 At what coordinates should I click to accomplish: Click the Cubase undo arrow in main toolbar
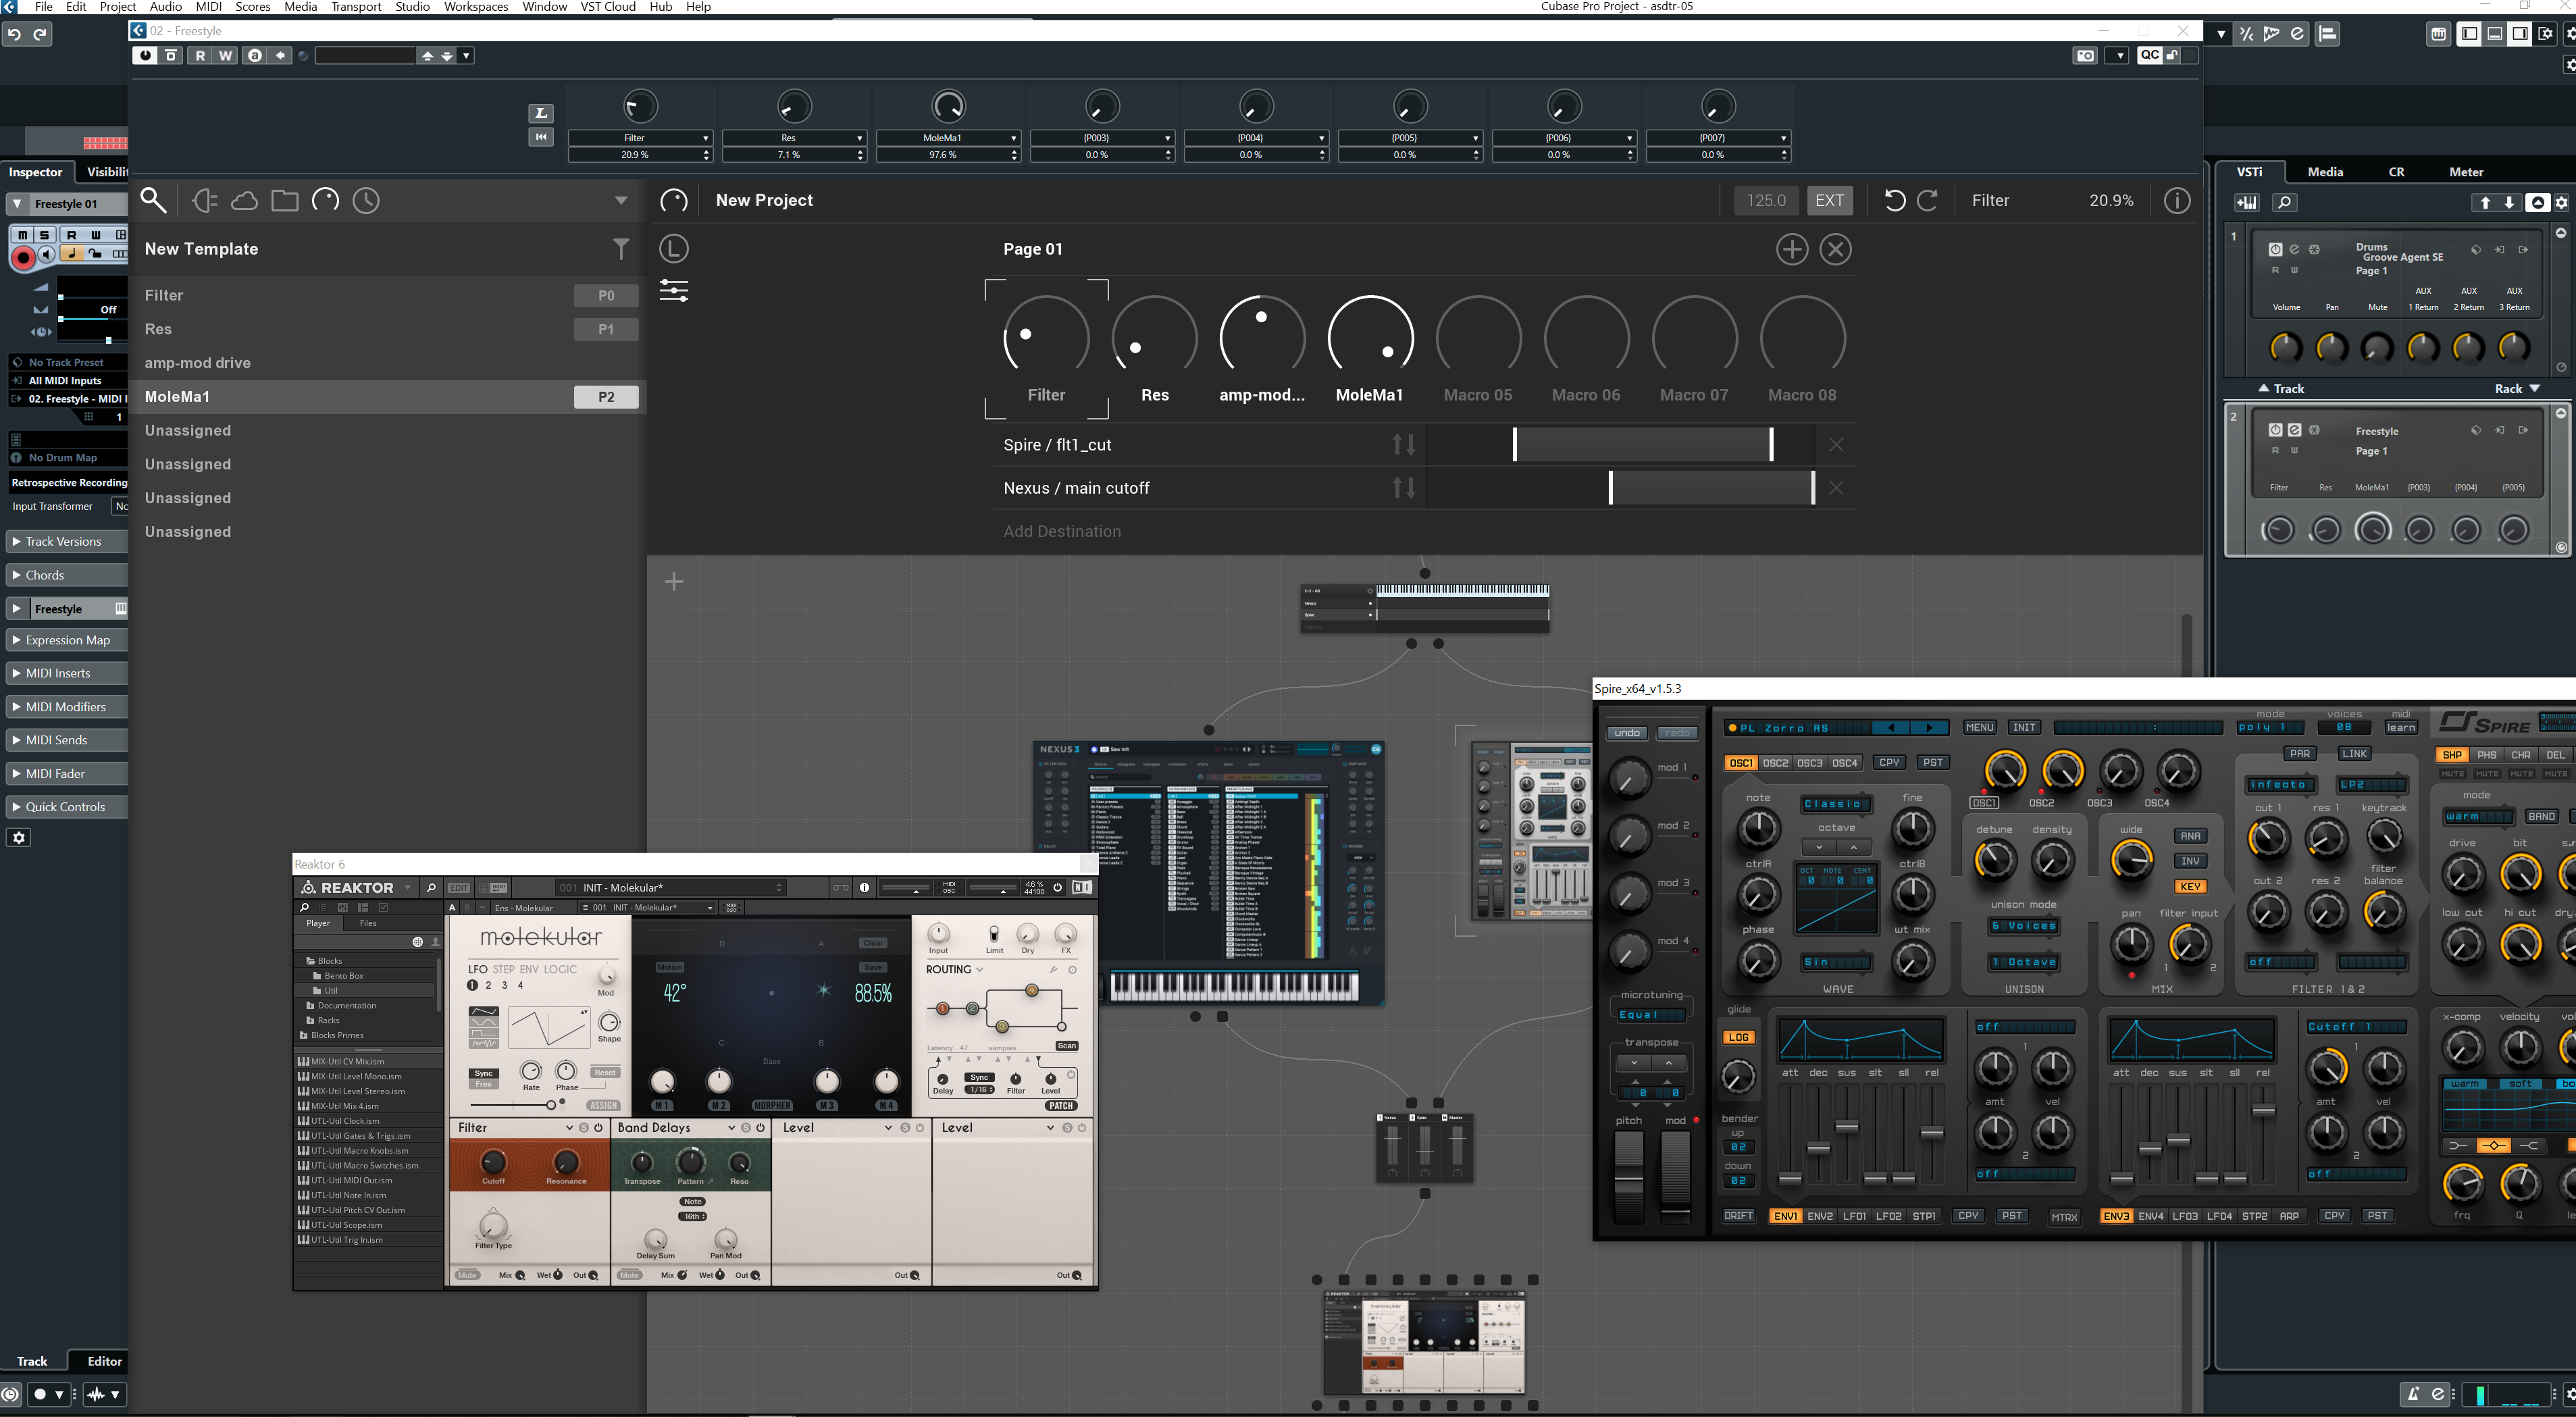tap(14, 34)
